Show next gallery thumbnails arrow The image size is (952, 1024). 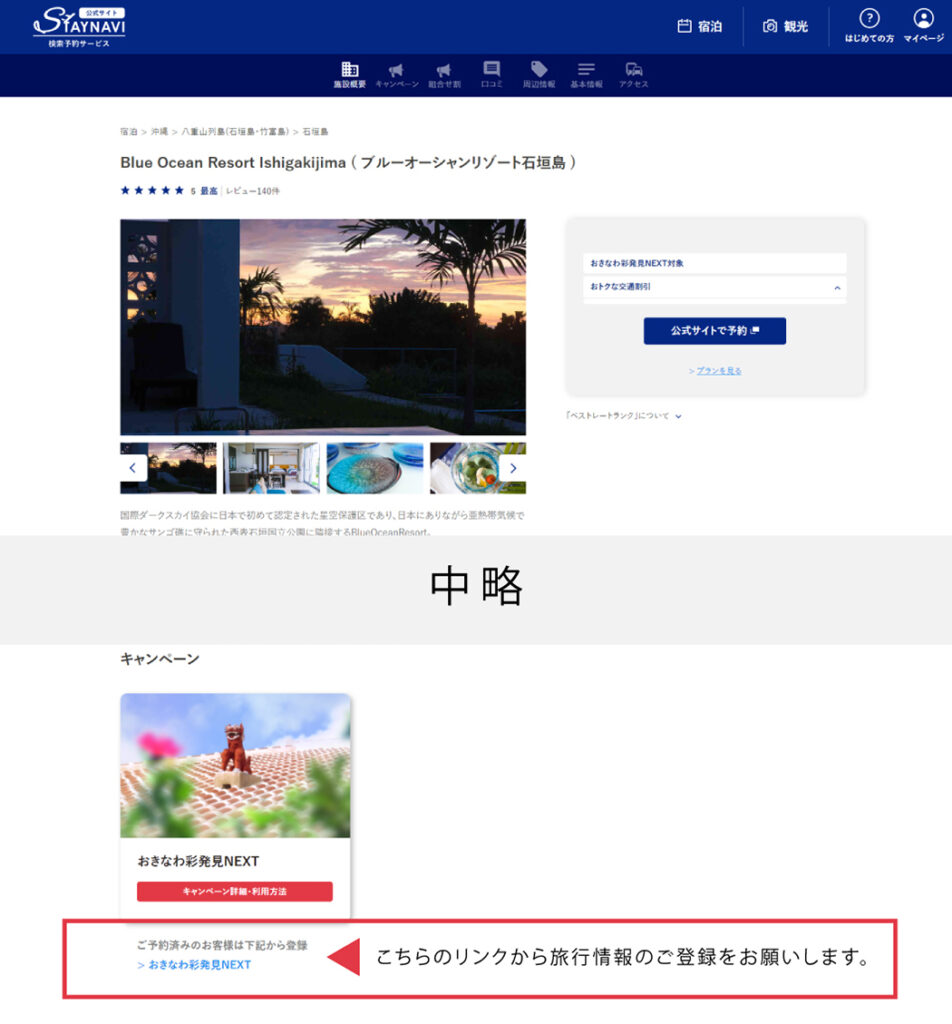513,468
